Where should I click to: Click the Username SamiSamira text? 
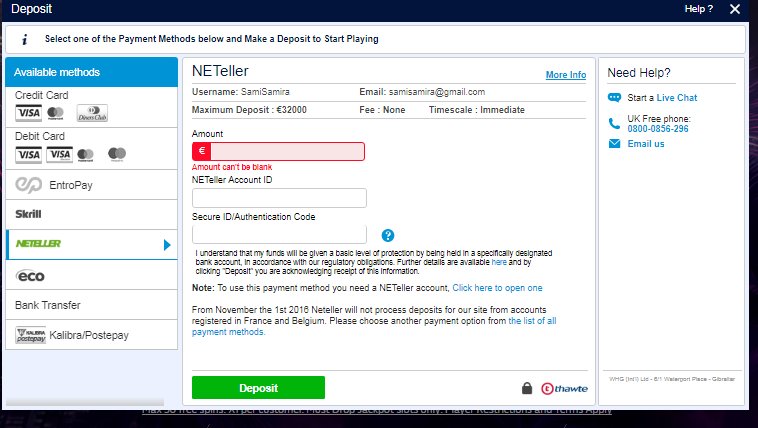(x=241, y=92)
